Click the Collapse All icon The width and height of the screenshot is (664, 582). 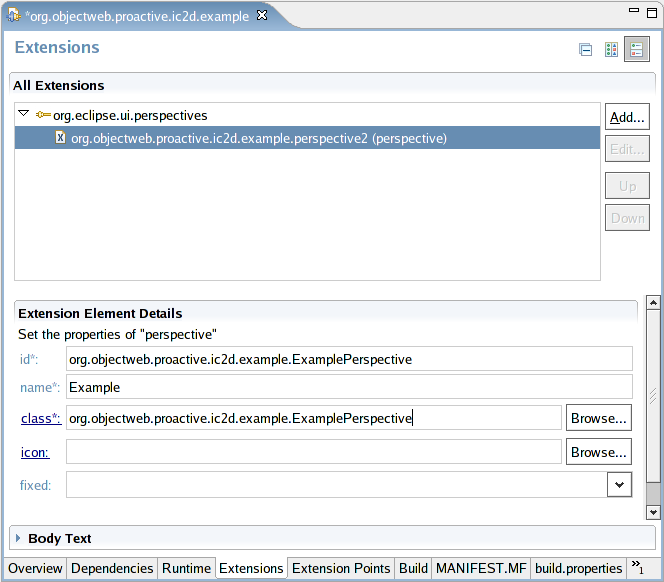point(586,49)
